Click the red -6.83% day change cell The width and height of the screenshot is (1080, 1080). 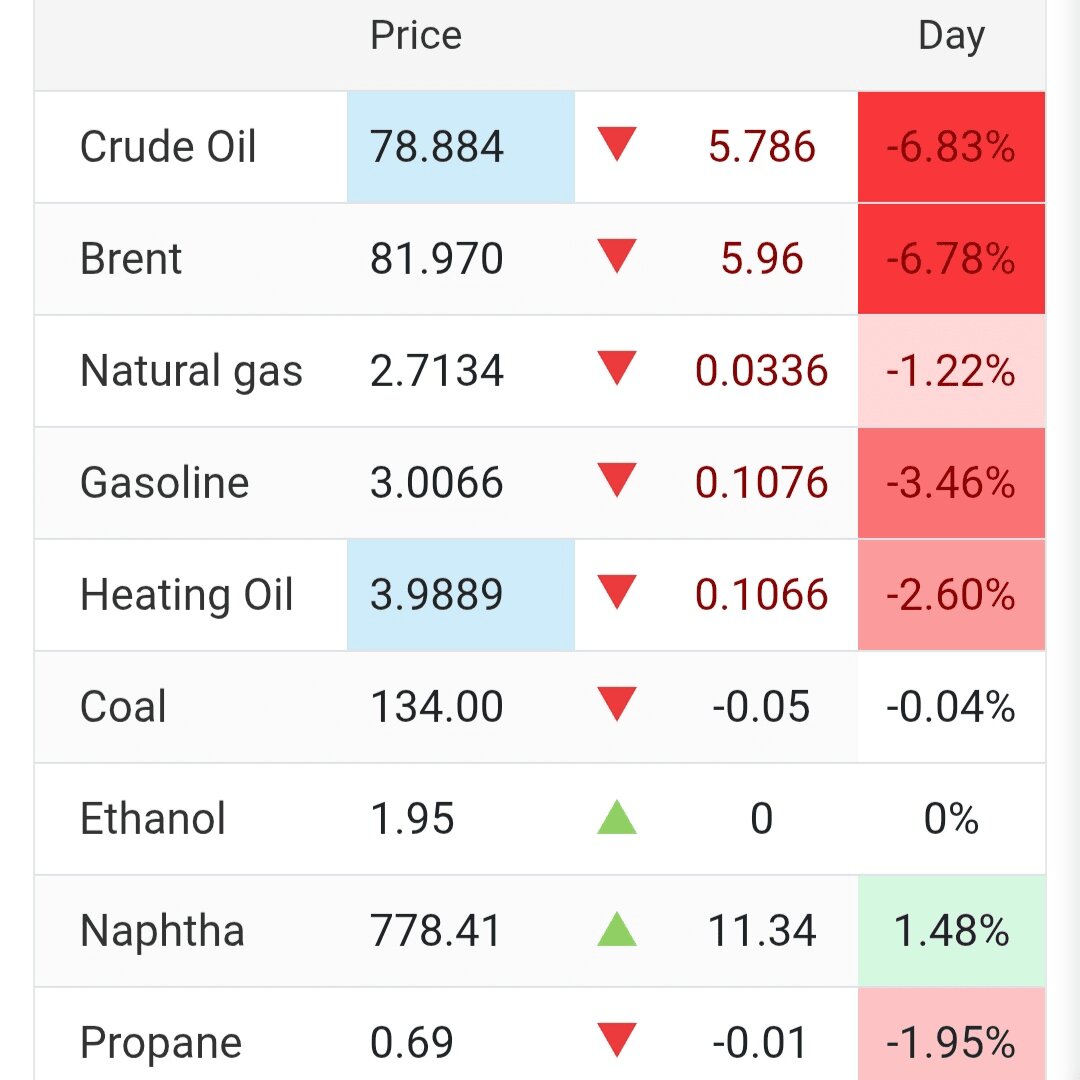tap(951, 147)
